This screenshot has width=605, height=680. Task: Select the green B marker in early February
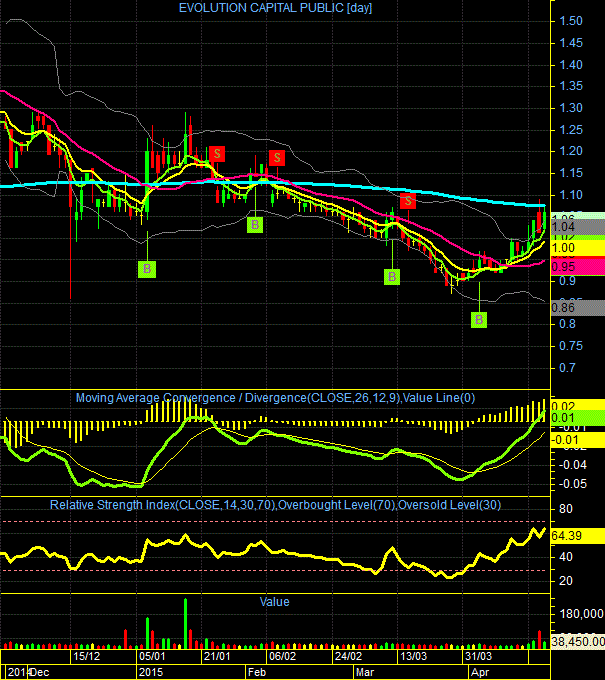(x=255, y=225)
